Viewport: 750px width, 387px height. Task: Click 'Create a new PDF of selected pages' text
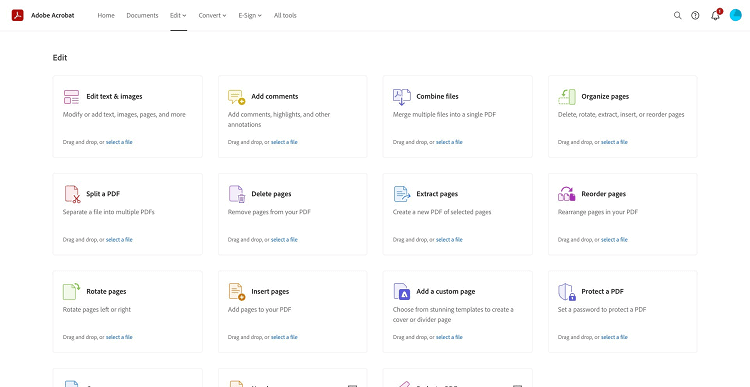click(x=442, y=212)
